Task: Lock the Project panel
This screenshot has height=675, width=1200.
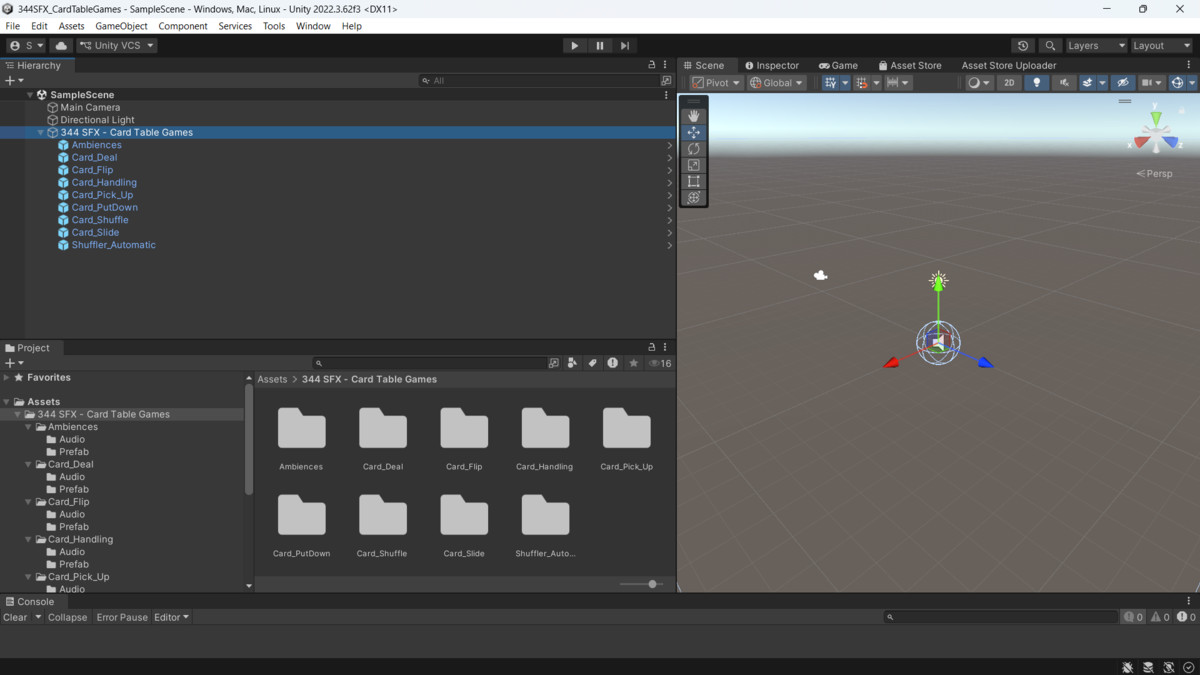Action: click(652, 347)
